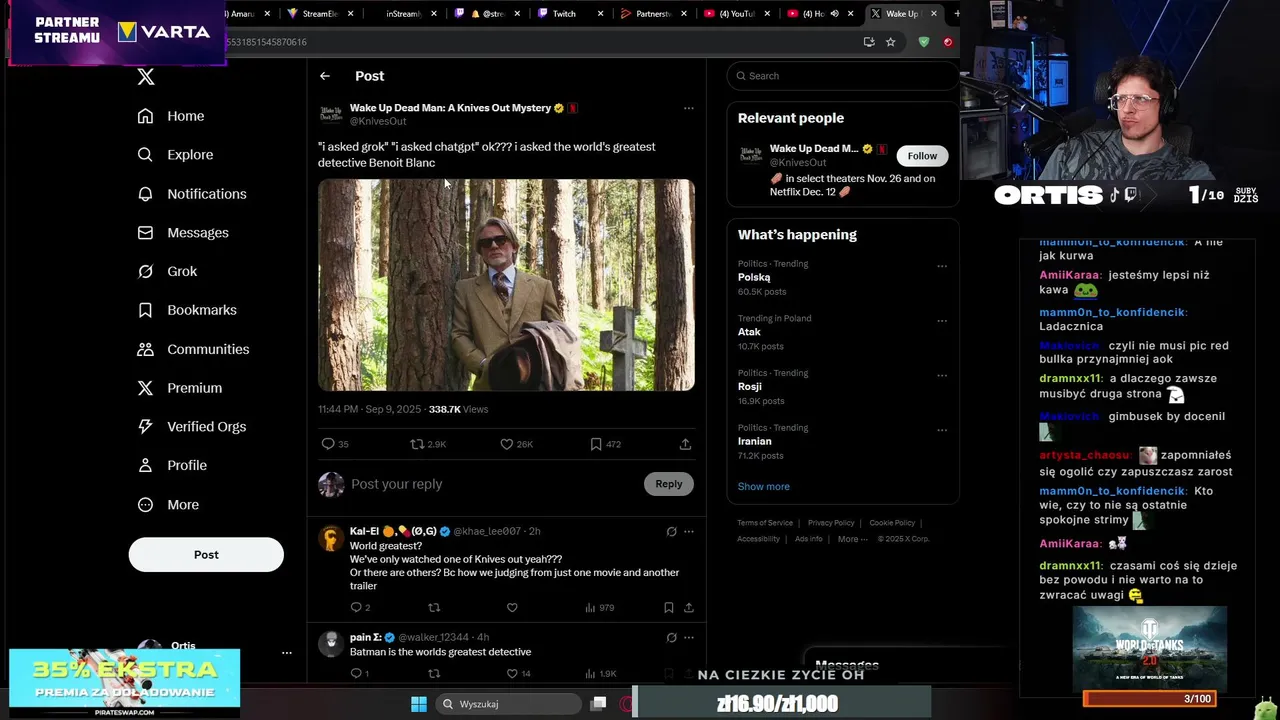This screenshot has height=720, width=1280.
Task: Click the install app icon in address bar
Action: [x=868, y=42]
